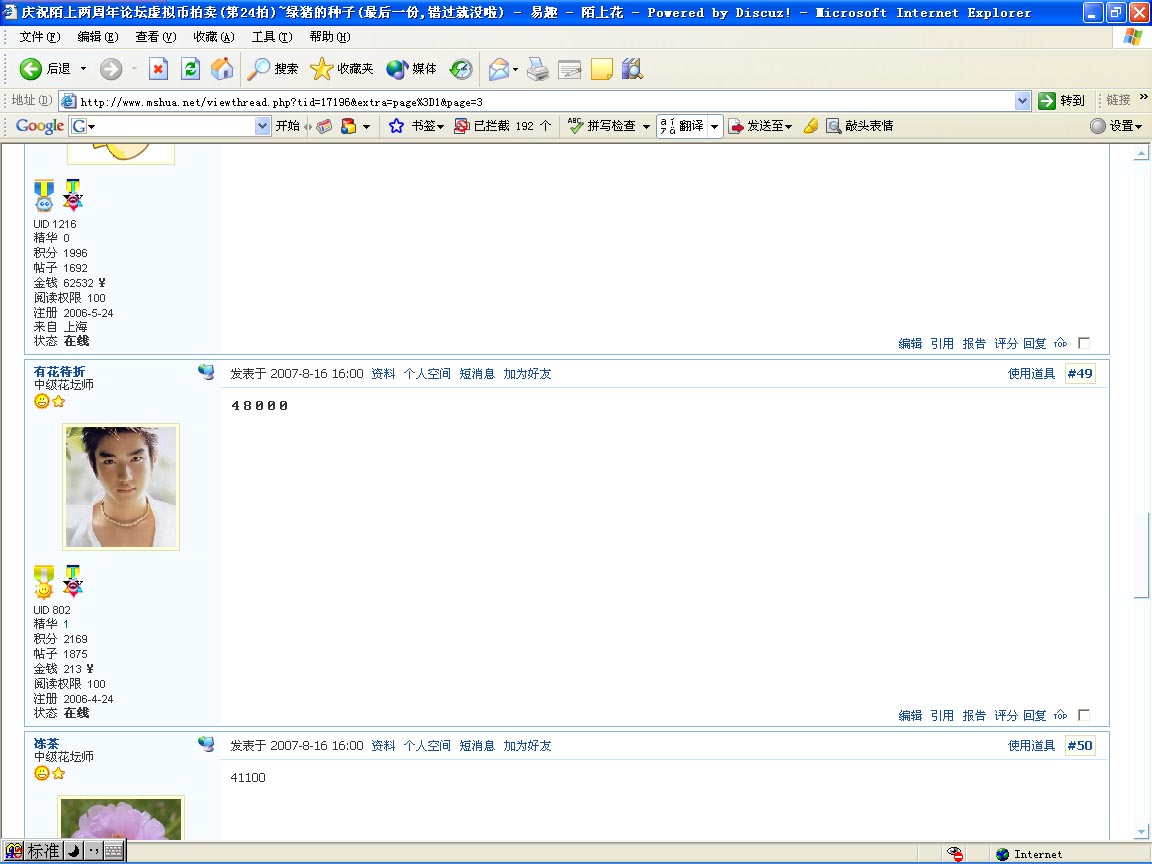Open the Mail icon in toolbar
This screenshot has height=864, width=1152.
point(499,69)
